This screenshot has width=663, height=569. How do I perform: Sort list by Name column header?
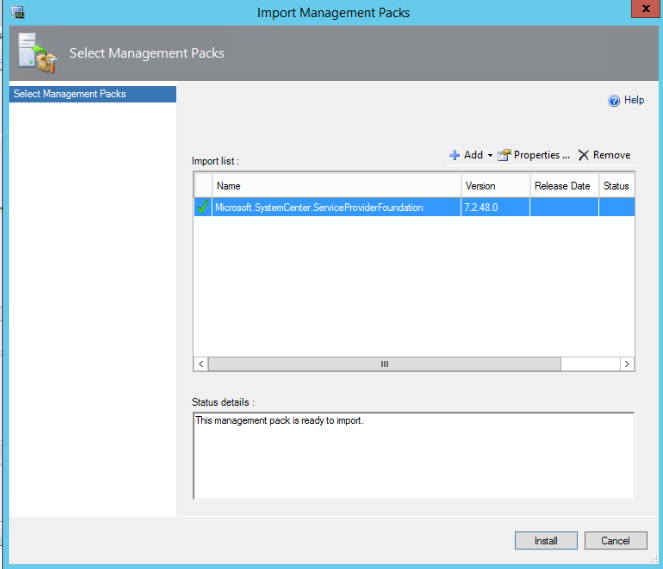point(336,186)
